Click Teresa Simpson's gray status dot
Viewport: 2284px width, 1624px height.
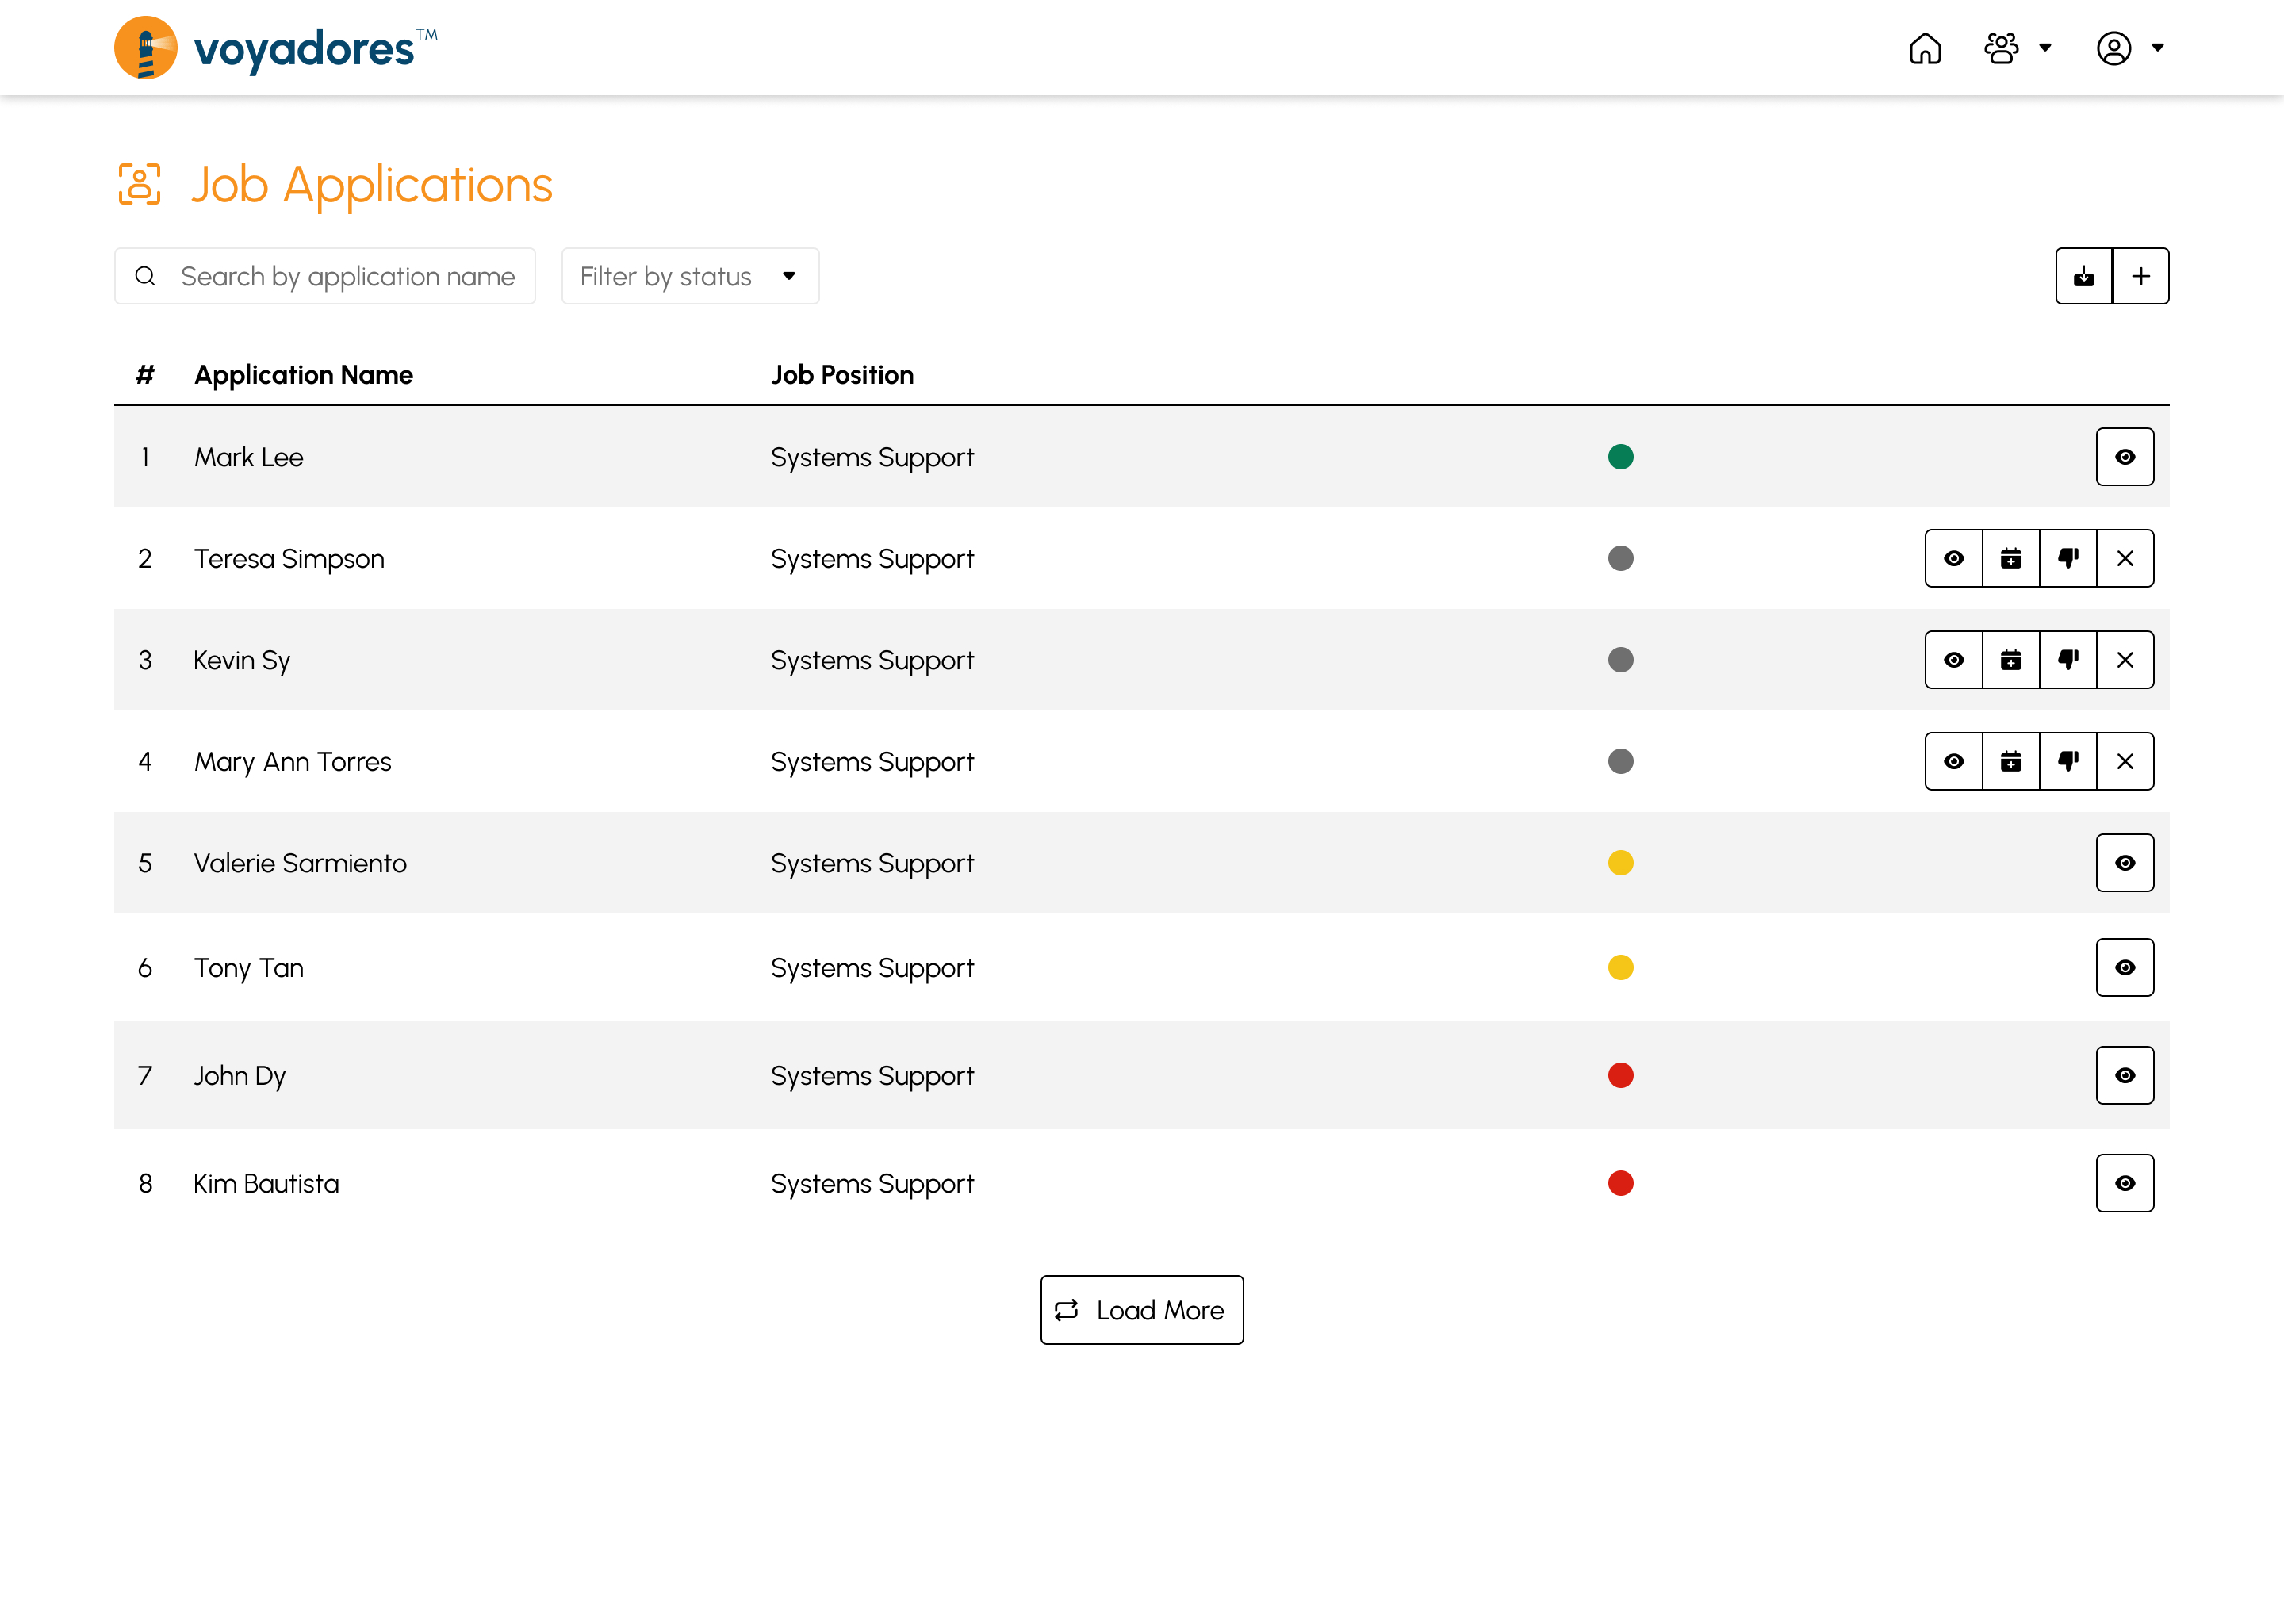point(1621,558)
